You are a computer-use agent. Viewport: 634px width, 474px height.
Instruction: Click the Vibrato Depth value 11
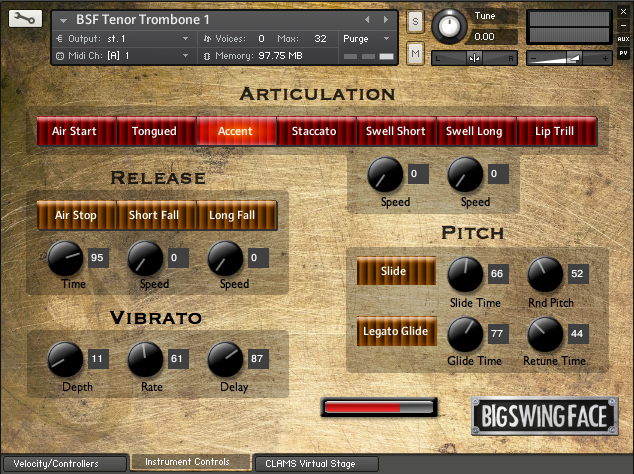pyautogui.click(x=98, y=359)
